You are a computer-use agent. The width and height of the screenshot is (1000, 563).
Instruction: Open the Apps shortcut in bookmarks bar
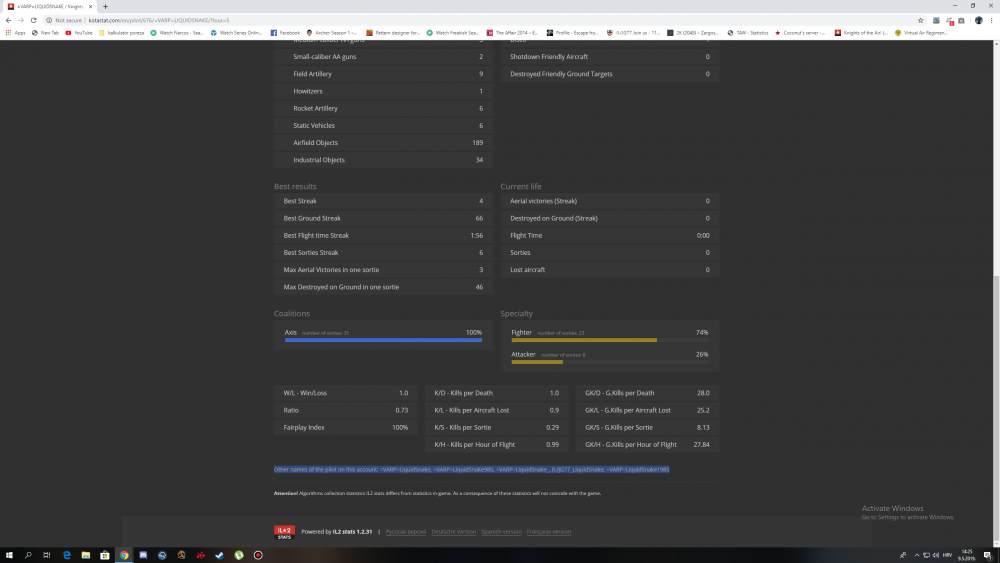point(15,32)
